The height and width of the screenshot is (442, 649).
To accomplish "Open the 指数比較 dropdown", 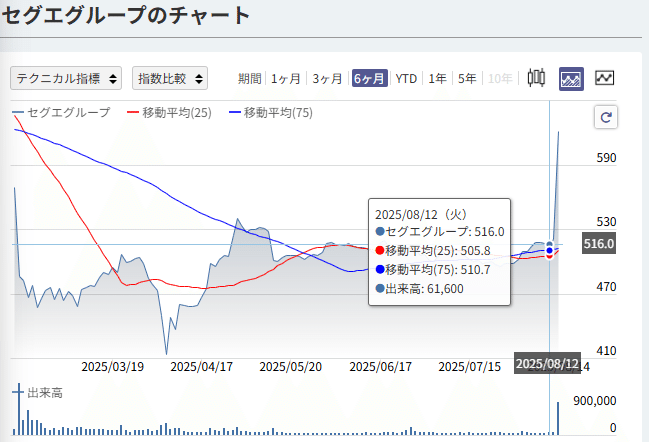I will click(x=170, y=78).
